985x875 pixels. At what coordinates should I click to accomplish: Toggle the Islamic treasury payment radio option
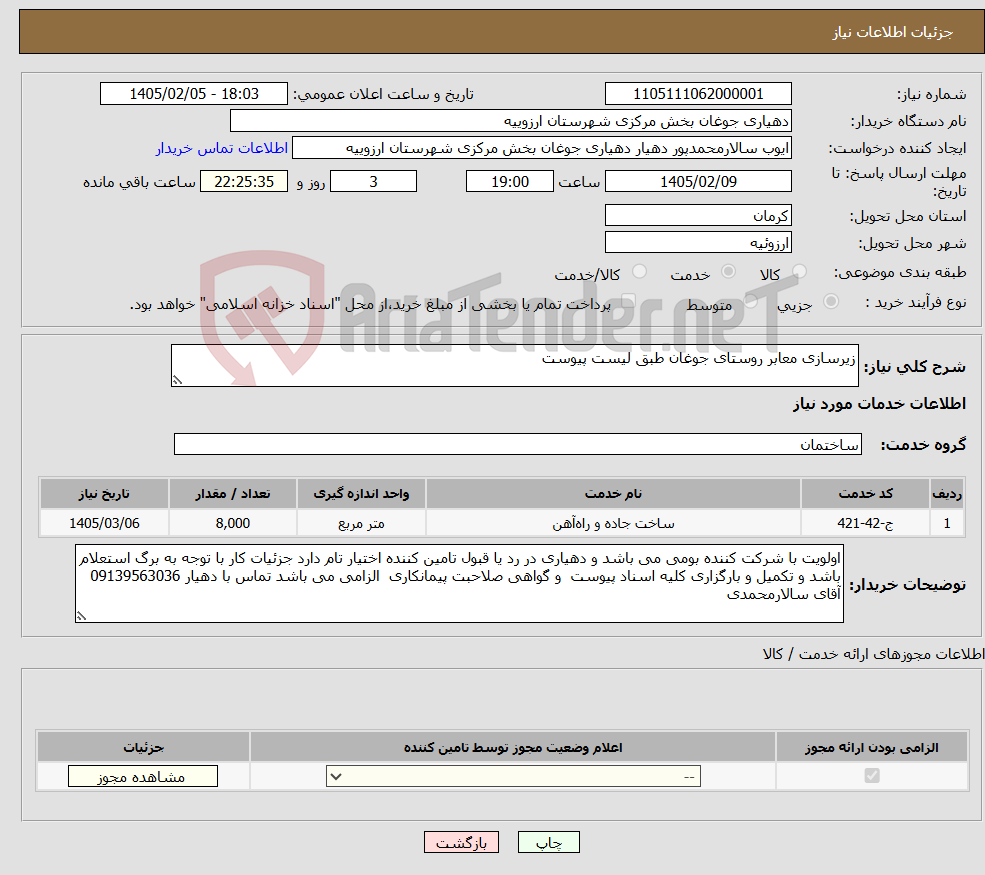click(x=628, y=302)
